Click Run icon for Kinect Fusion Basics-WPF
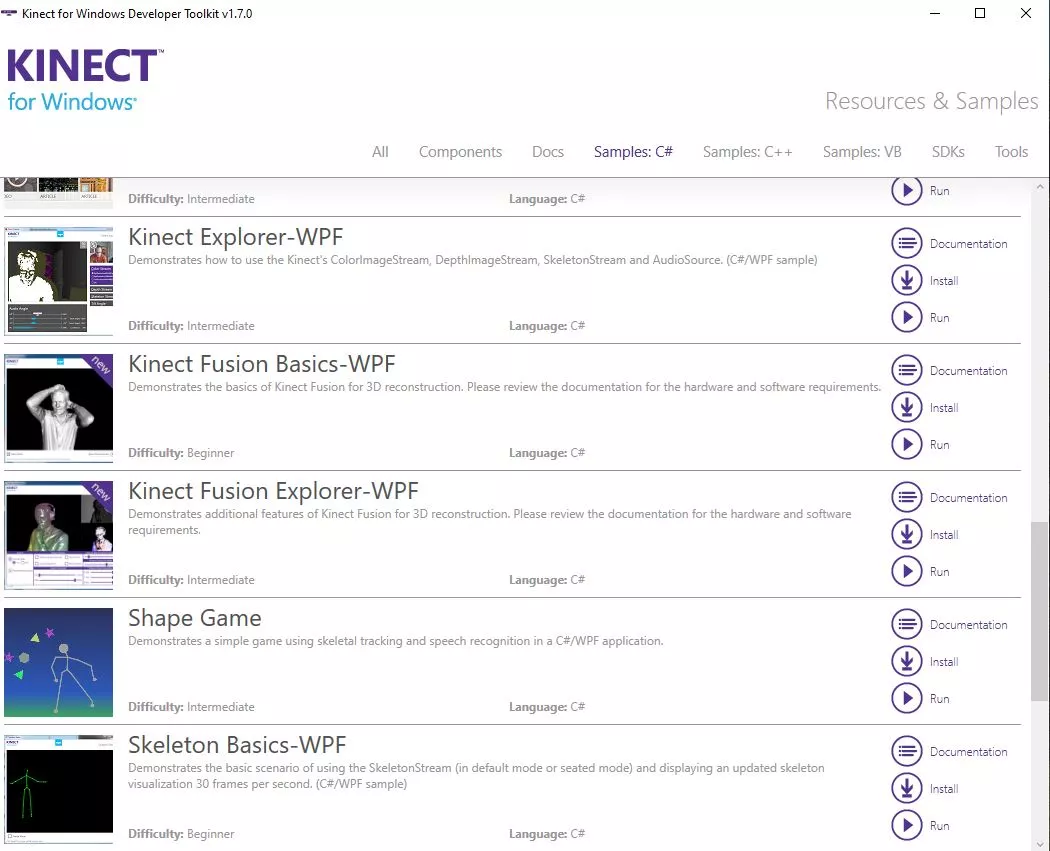The width and height of the screenshot is (1050, 851). (x=907, y=444)
